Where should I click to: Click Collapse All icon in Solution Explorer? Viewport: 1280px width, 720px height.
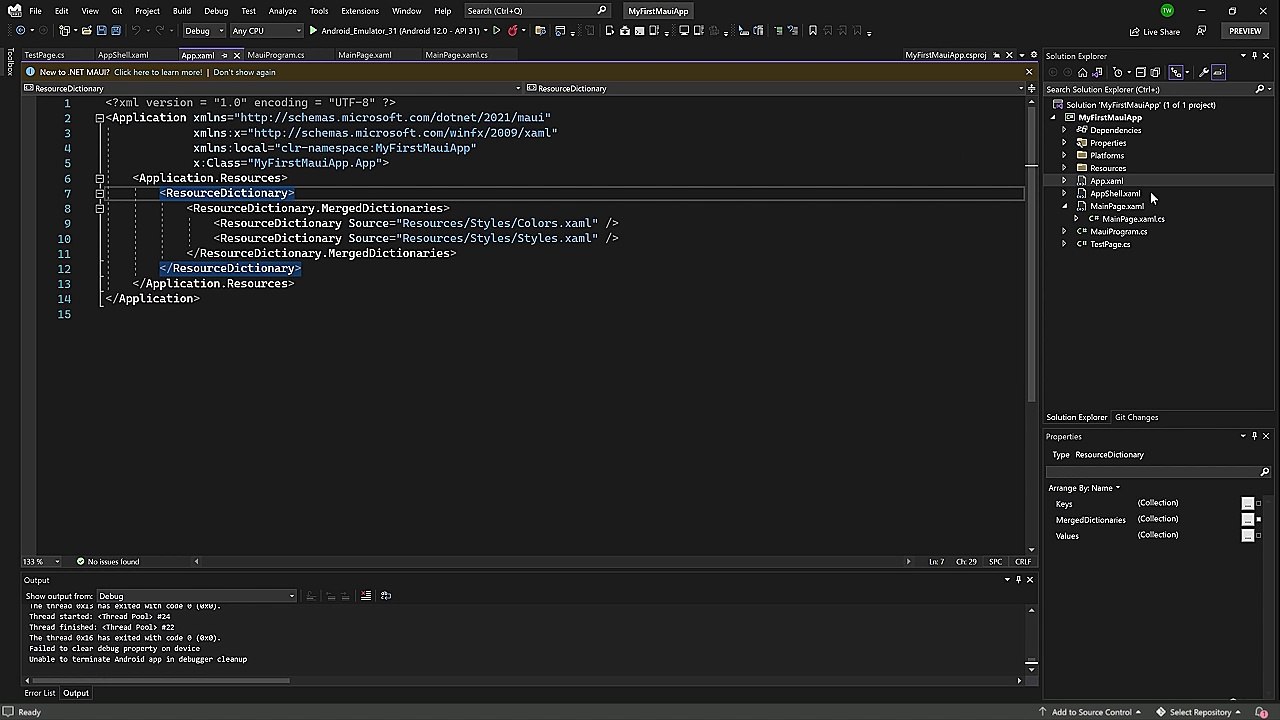[1140, 73]
